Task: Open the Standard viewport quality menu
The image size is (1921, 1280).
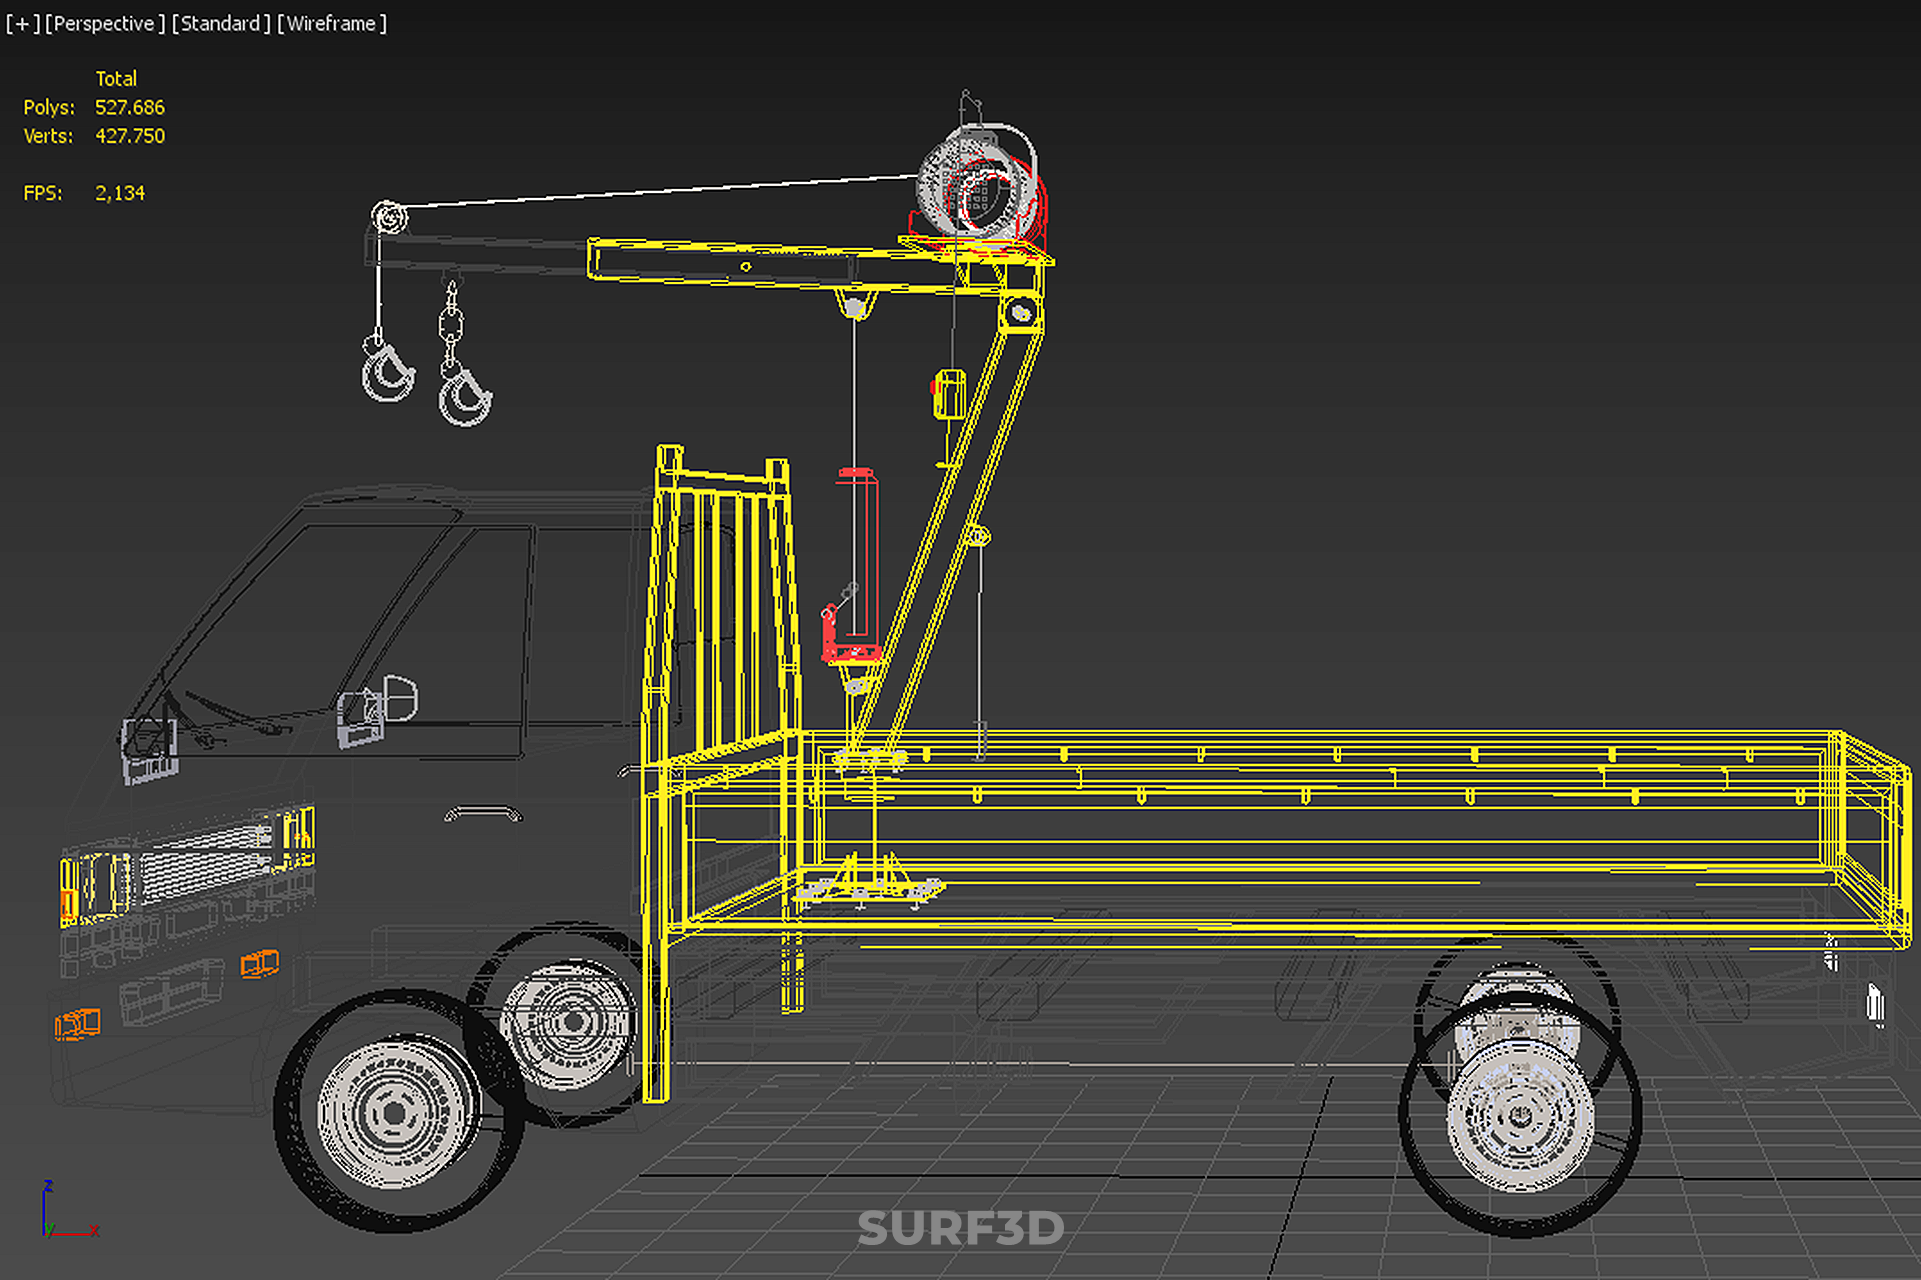Action: click(x=221, y=23)
